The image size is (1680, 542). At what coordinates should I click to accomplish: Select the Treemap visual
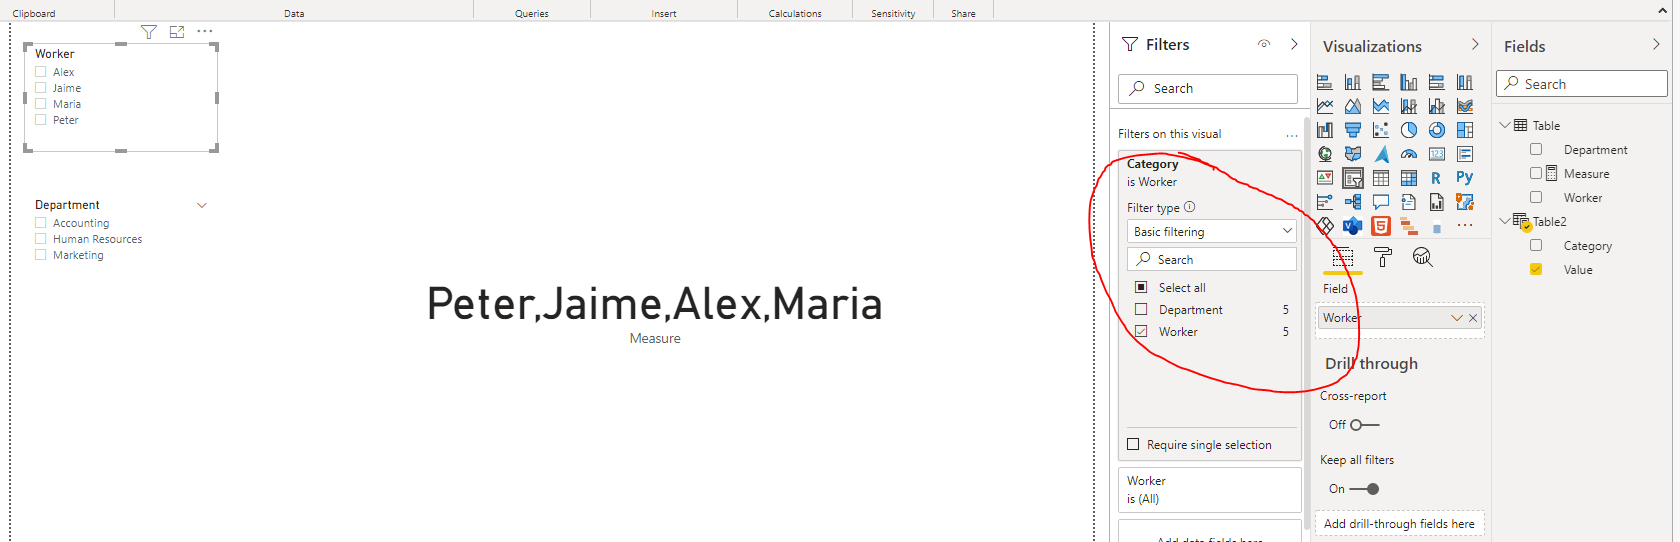1465,130
